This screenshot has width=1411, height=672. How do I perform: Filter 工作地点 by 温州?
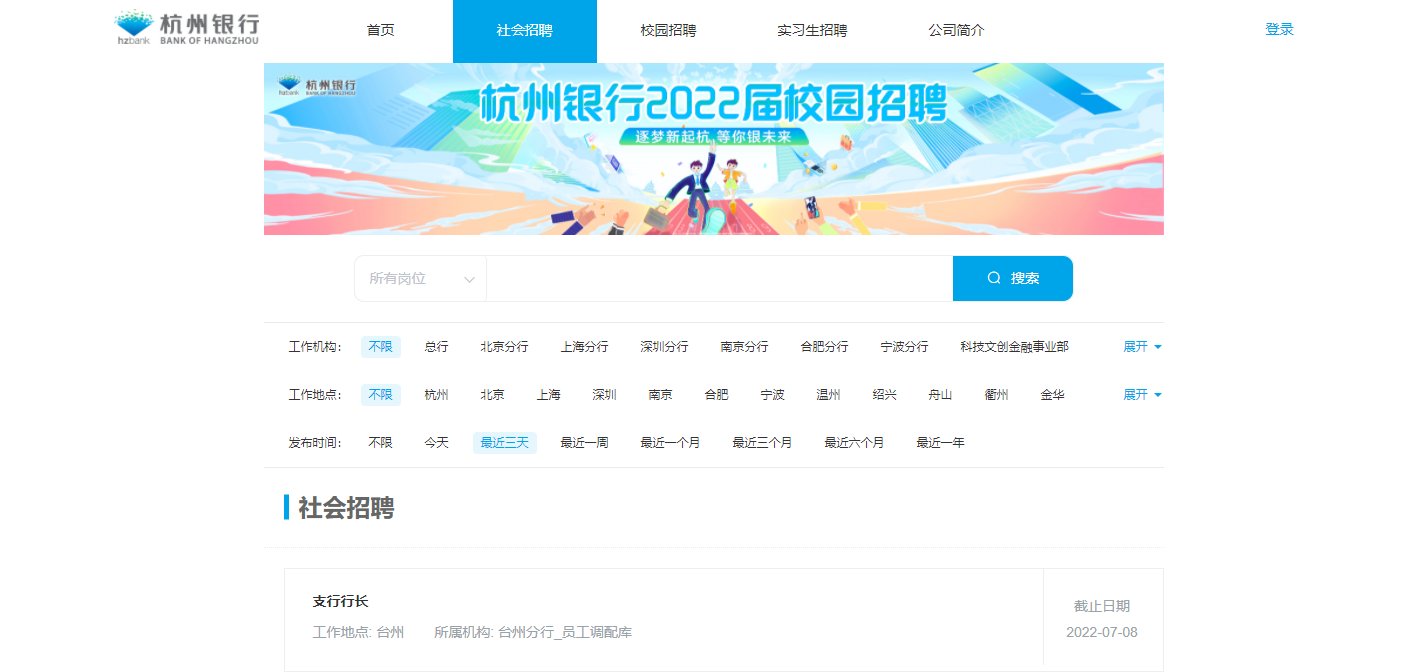pyautogui.click(x=828, y=395)
